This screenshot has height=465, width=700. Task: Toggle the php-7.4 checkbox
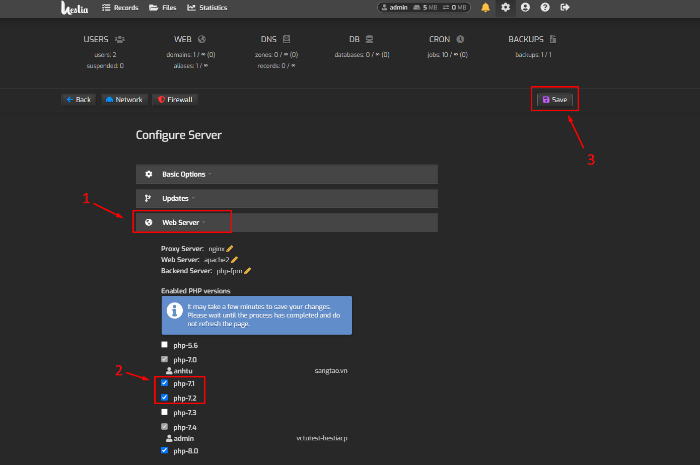click(164, 427)
